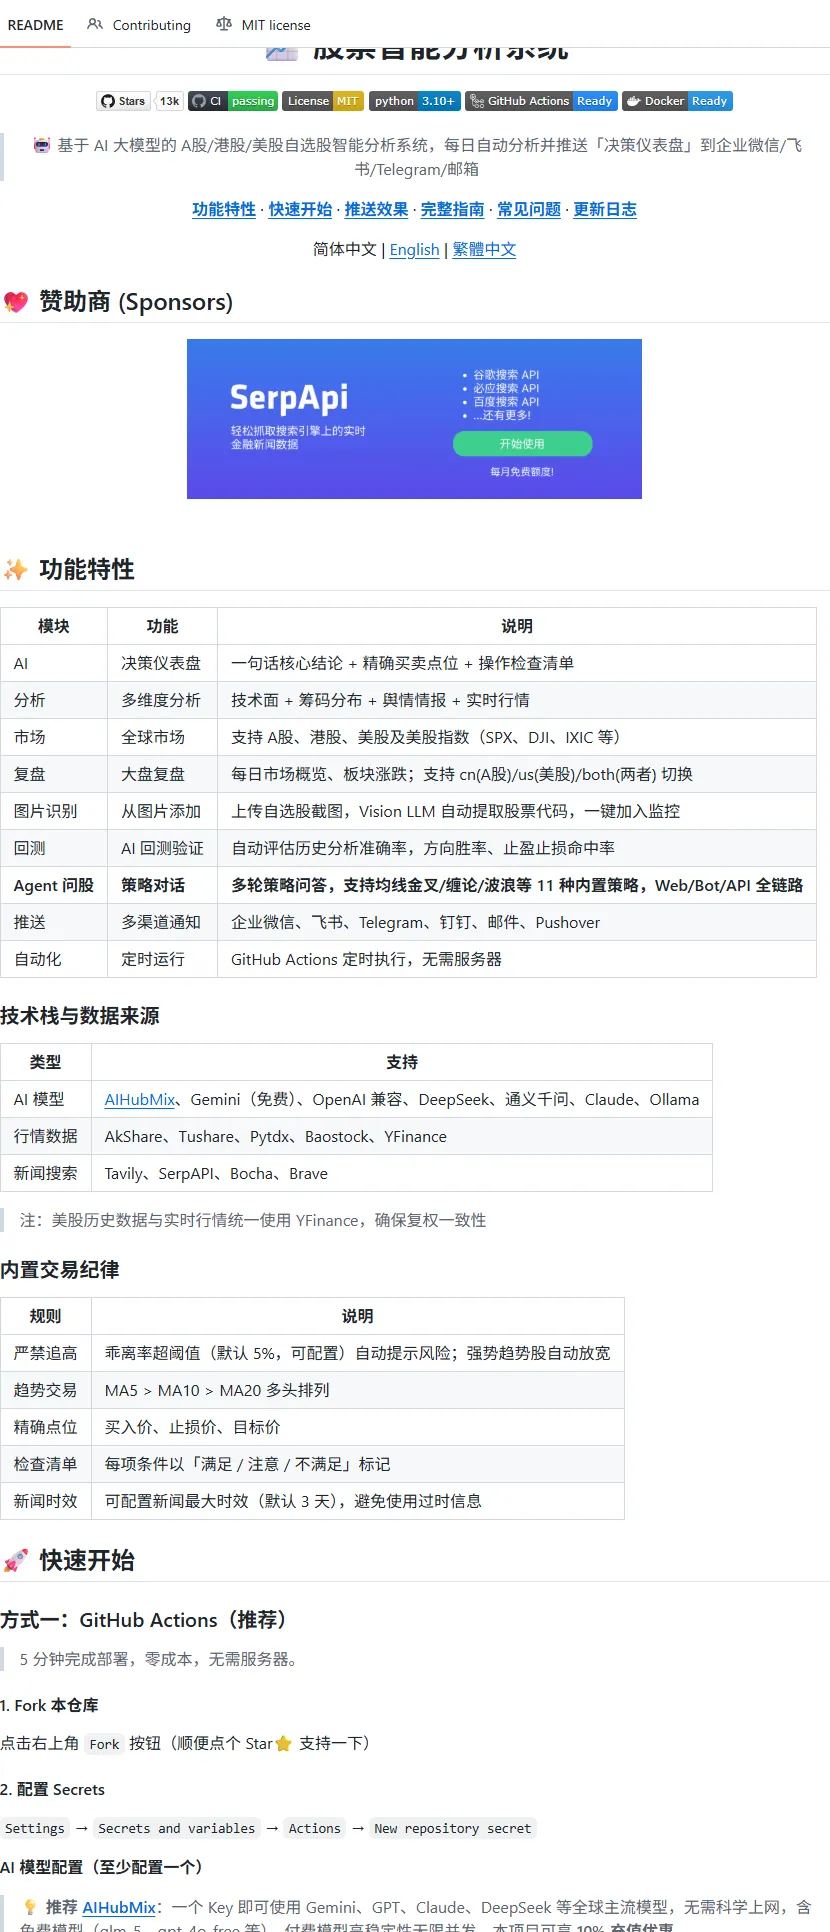Jump to 快速开始 anchor link
The width and height of the screenshot is (830, 1932).
pyautogui.click(x=300, y=209)
